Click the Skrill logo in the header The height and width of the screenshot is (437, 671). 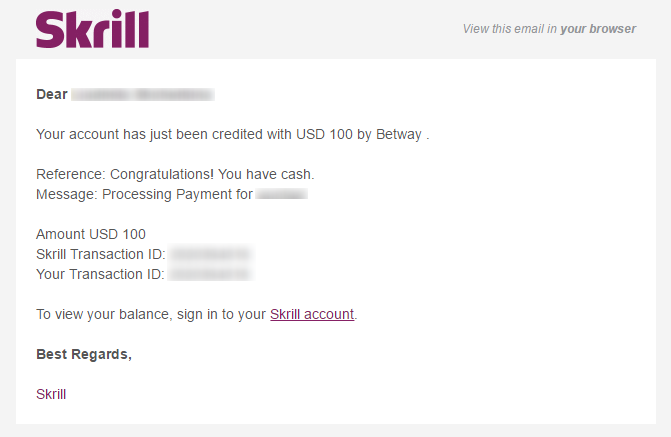pyautogui.click(x=92, y=29)
